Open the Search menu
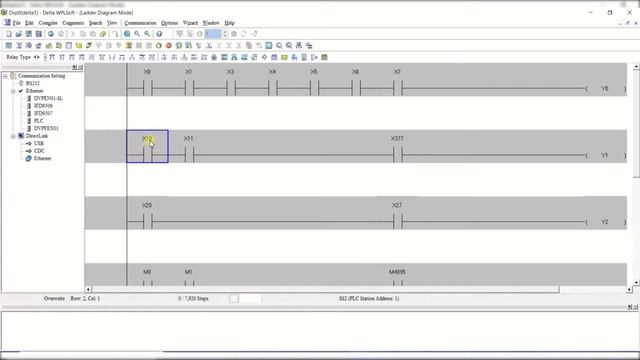Viewport: 640px width, 360px height. tap(96, 23)
